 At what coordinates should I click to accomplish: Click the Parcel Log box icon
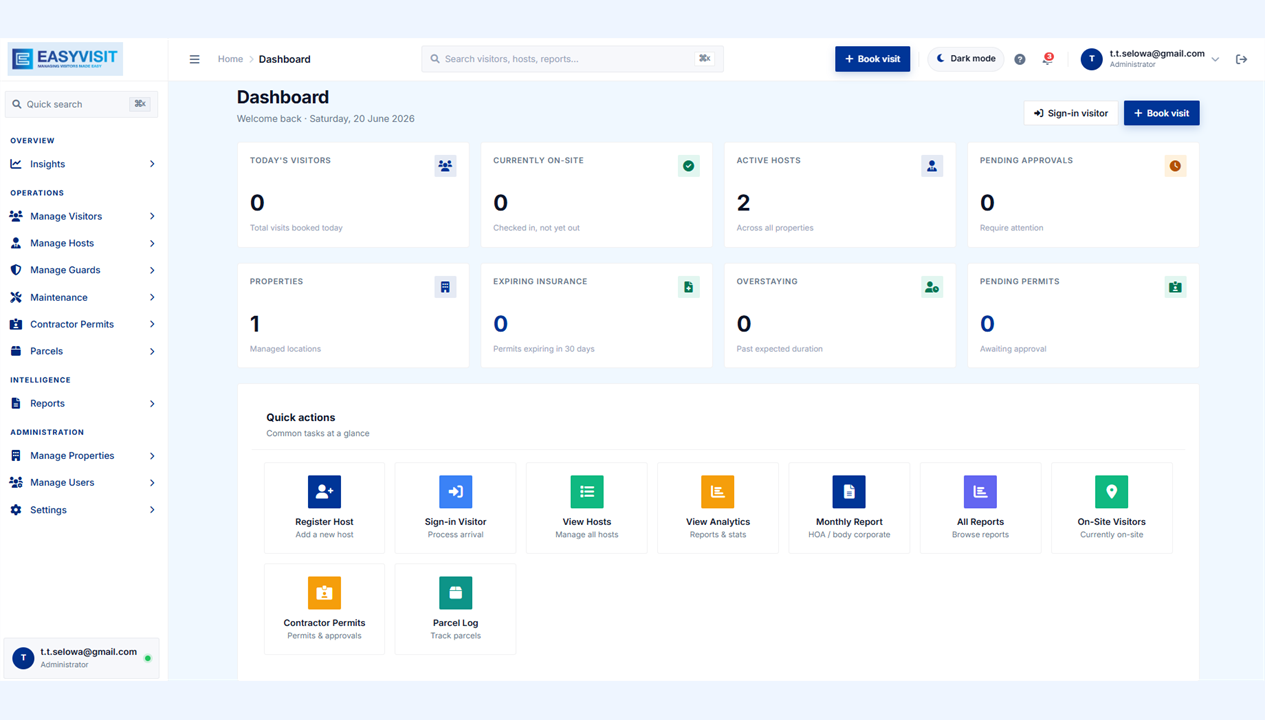point(456,593)
